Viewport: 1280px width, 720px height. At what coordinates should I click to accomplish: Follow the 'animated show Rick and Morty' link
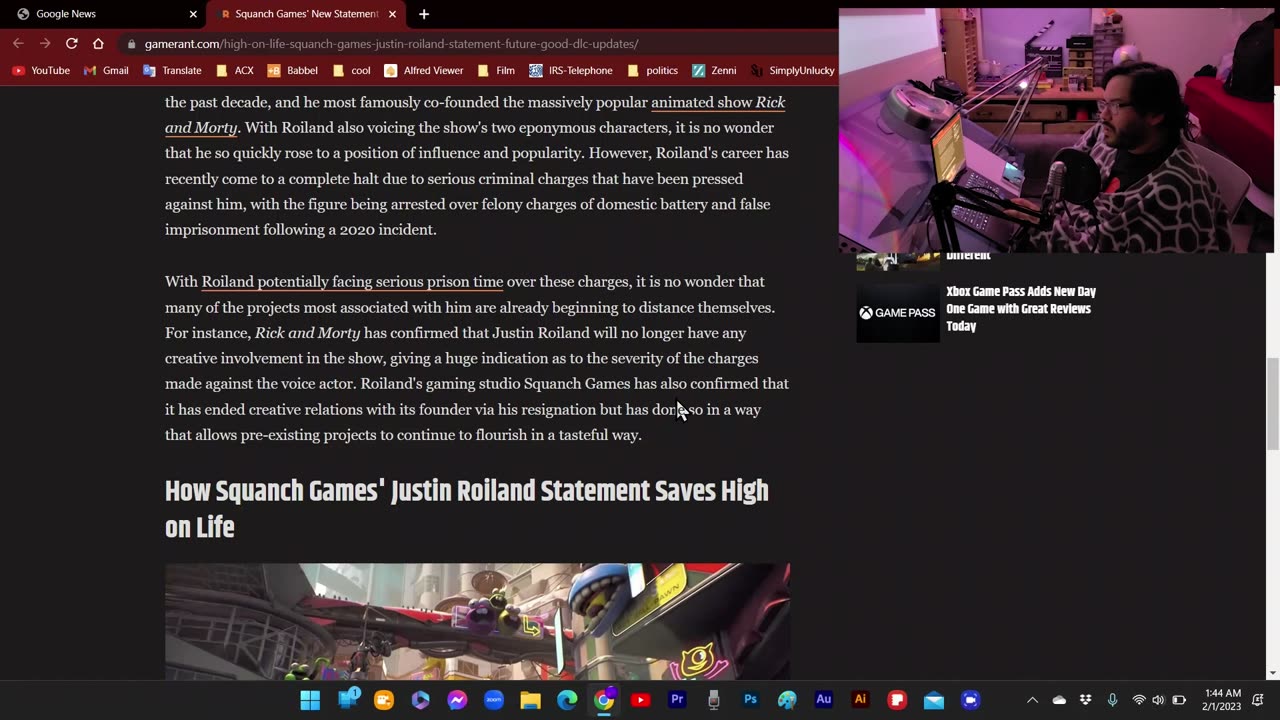click(x=718, y=102)
